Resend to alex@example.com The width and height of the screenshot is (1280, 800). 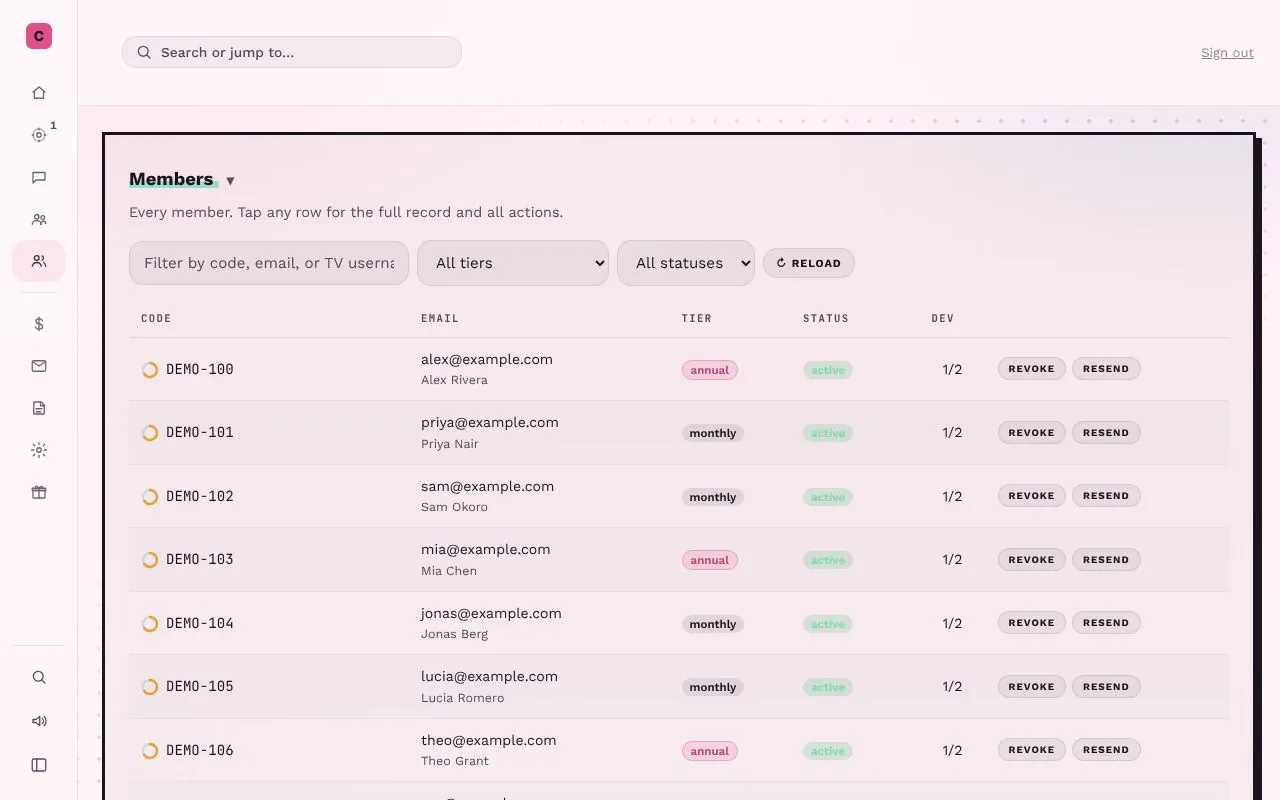[x=1106, y=369]
